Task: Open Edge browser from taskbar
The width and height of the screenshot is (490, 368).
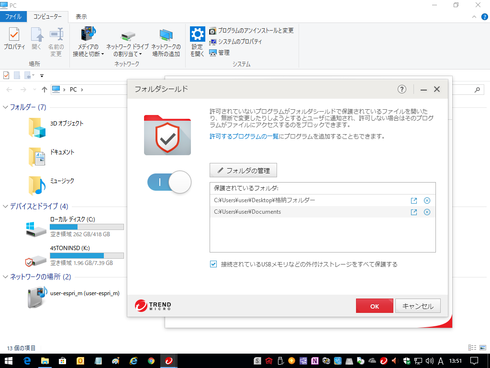Action: pos(27,361)
